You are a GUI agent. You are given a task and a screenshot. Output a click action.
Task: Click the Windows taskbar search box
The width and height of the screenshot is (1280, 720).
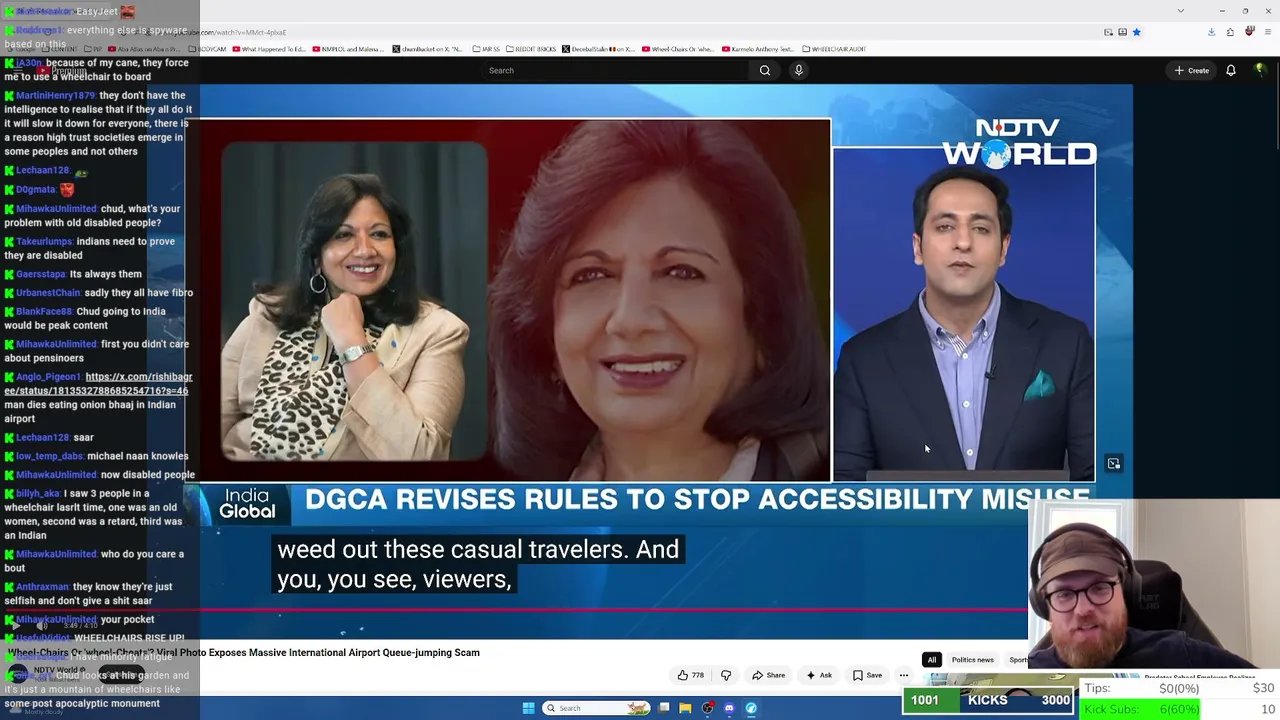click(x=596, y=708)
